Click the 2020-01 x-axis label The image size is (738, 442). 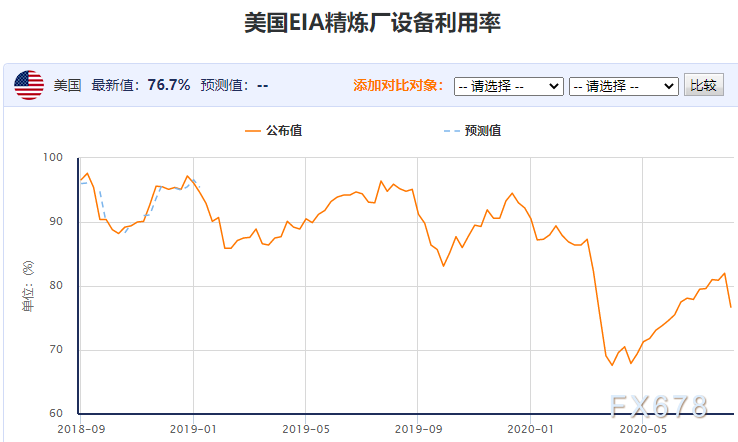pyautogui.click(x=530, y=429)
